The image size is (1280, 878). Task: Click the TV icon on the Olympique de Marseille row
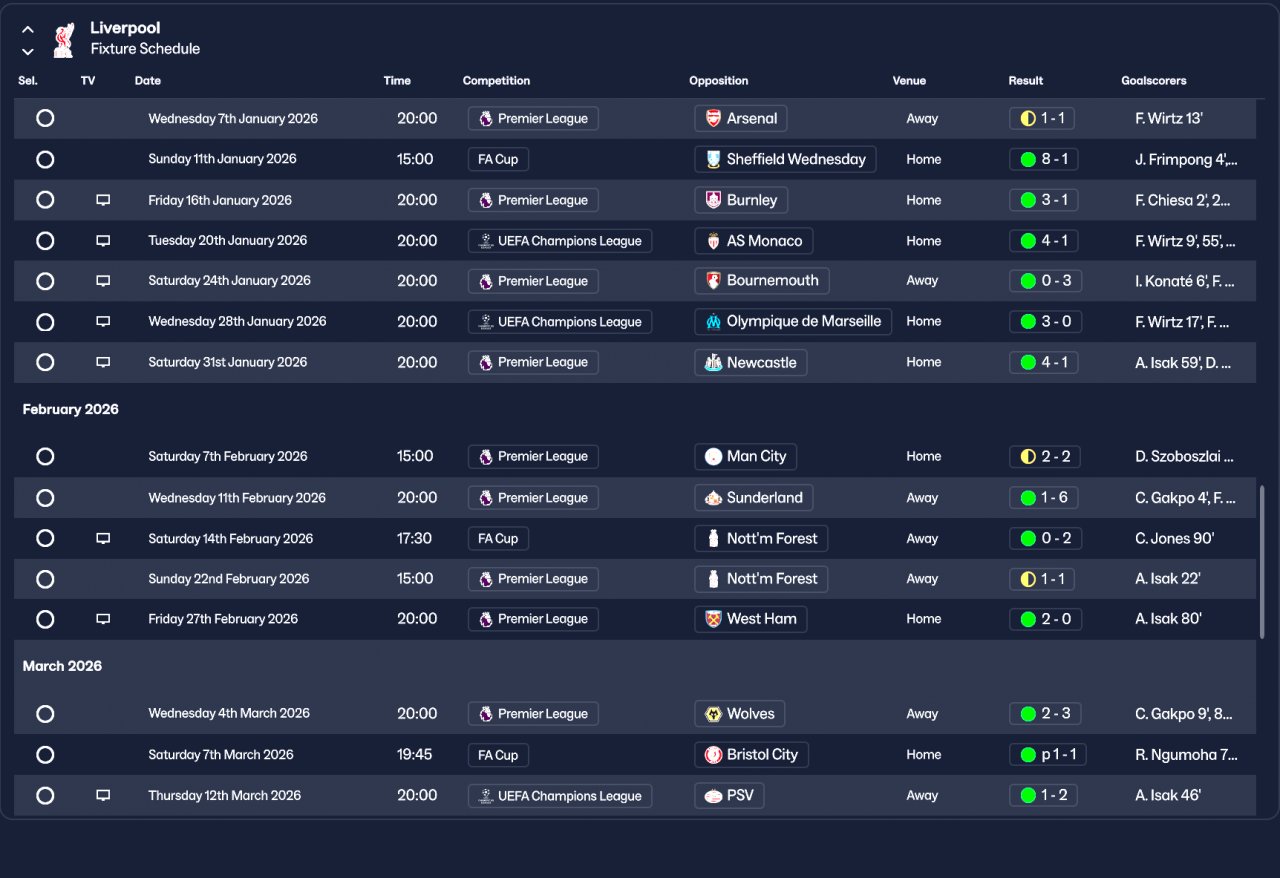pyautogui.click(x=103, y=322)
